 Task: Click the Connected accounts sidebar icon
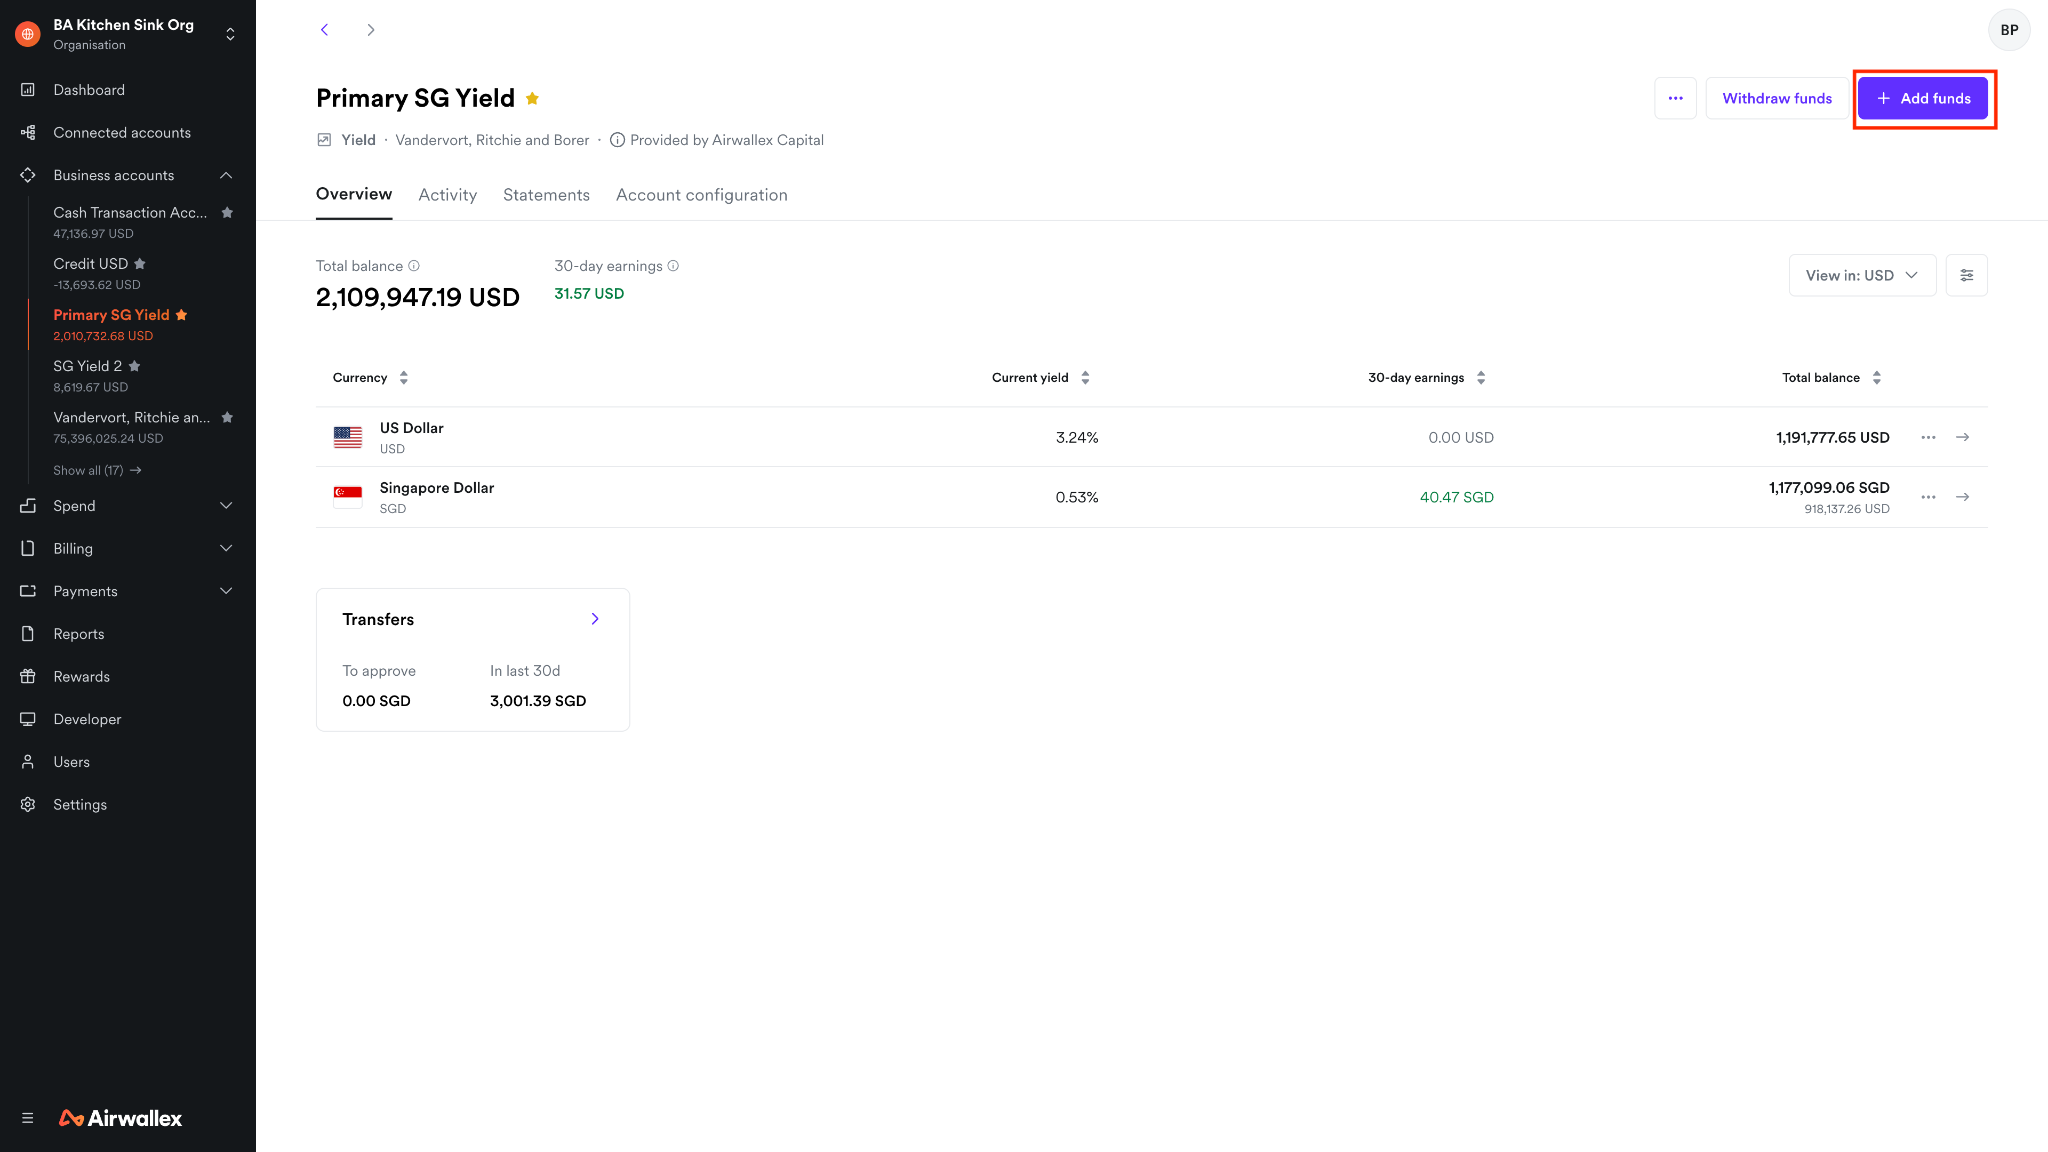[28, 133]
